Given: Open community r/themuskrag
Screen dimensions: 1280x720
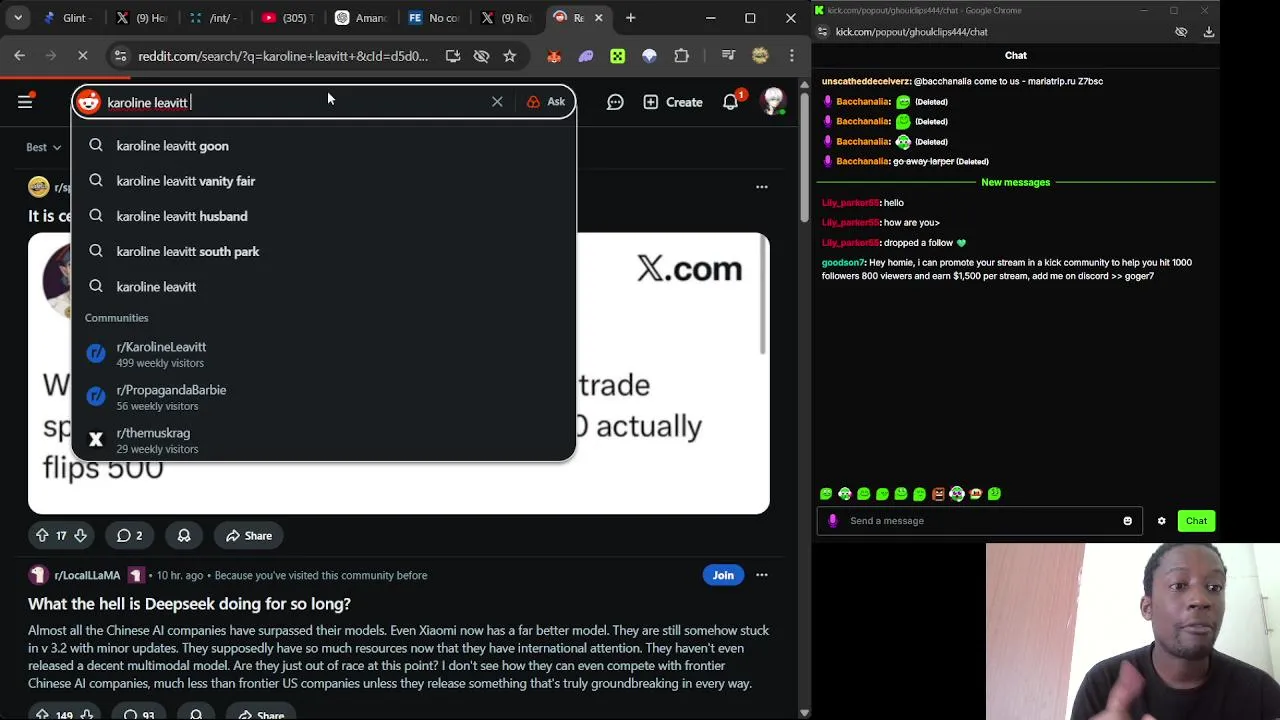Looking at the screenshot, I should [x=324, y=440].
